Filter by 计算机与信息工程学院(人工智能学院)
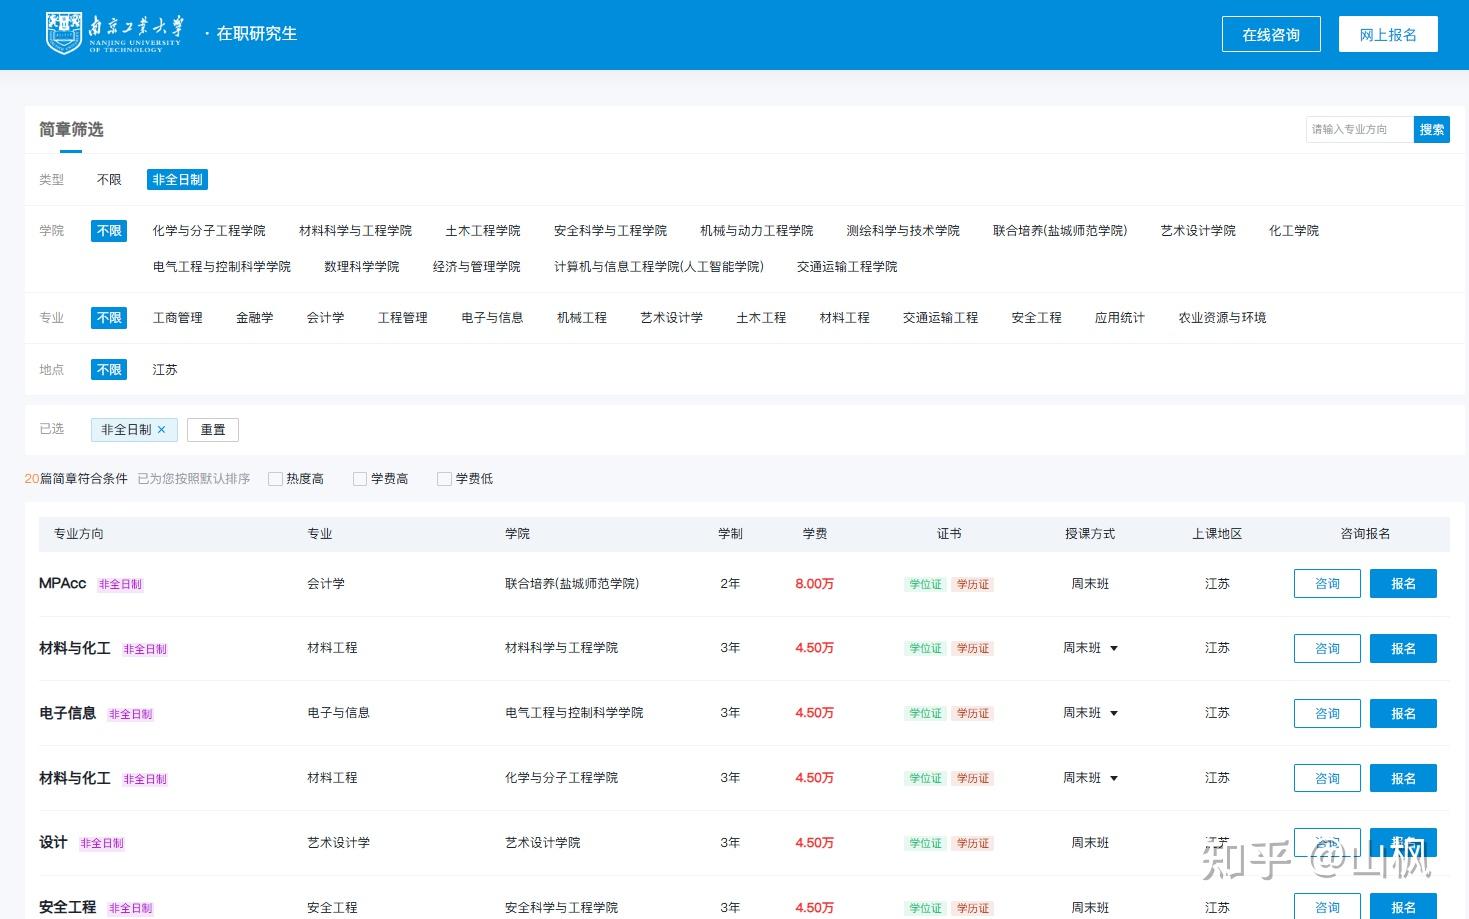This screenshot has width=1469, height=919. point(659,267)
